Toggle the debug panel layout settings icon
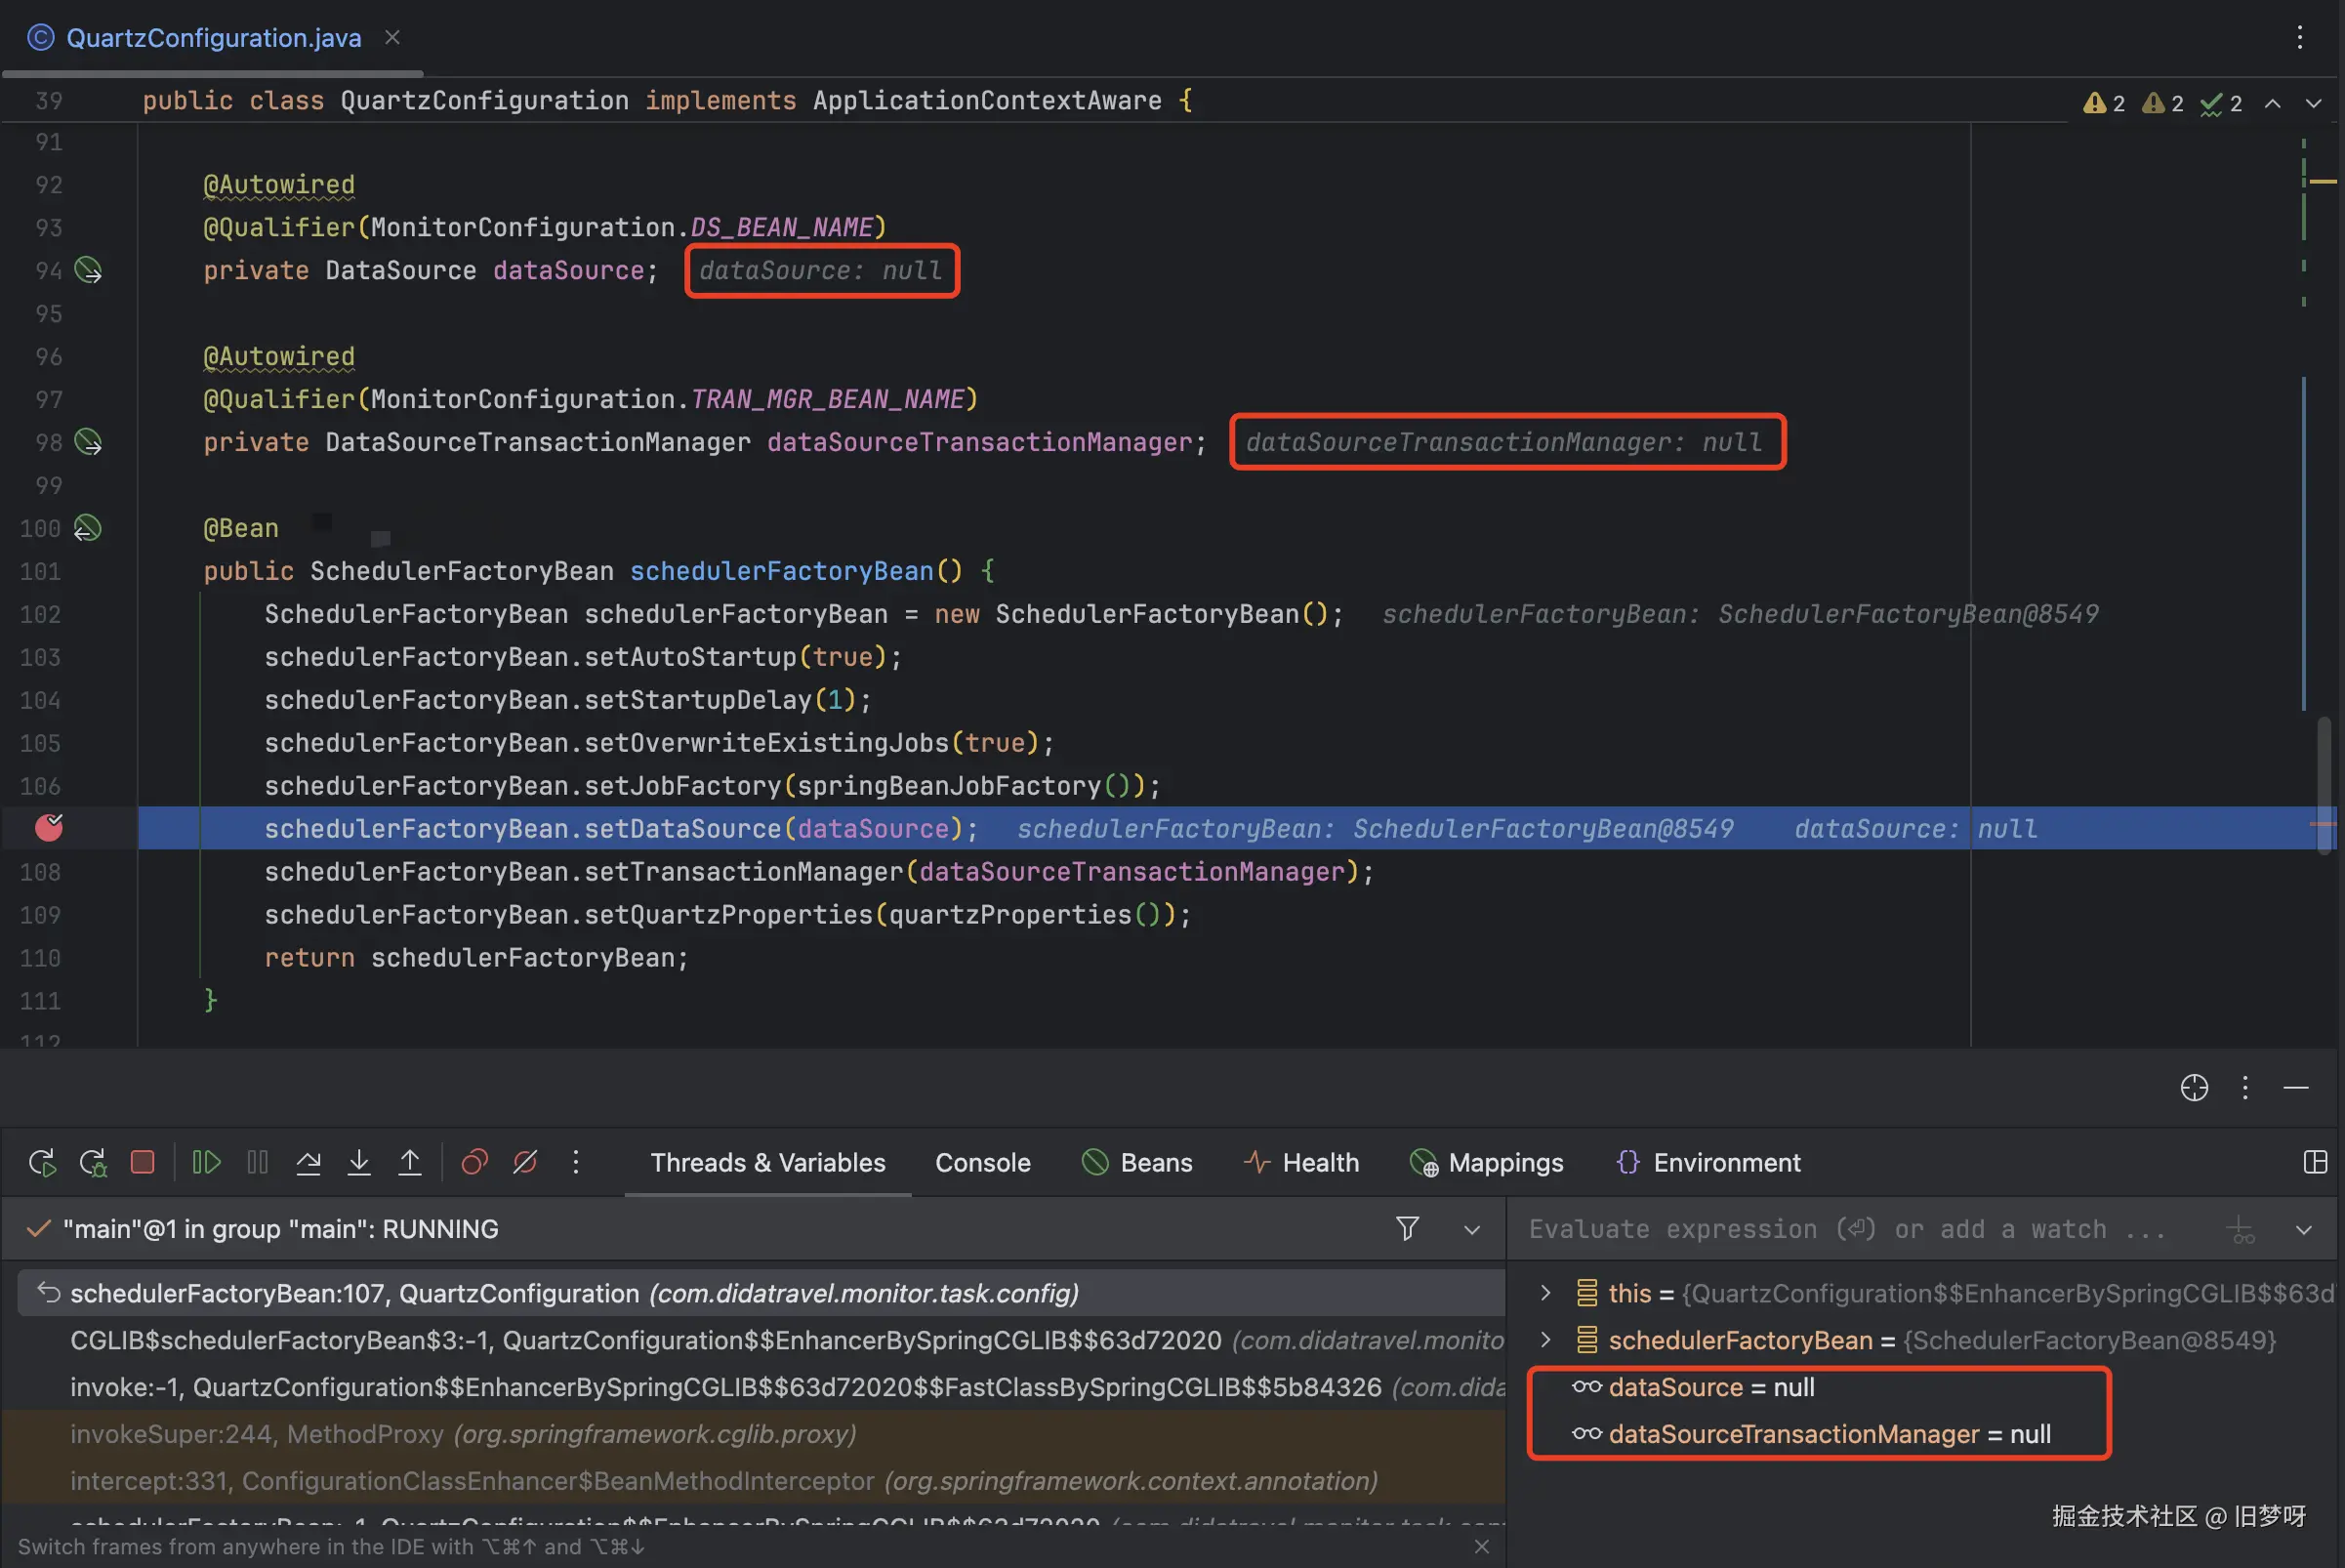The width and height of the screenshot is (2345, 1568). [x=2315, y=1162]
